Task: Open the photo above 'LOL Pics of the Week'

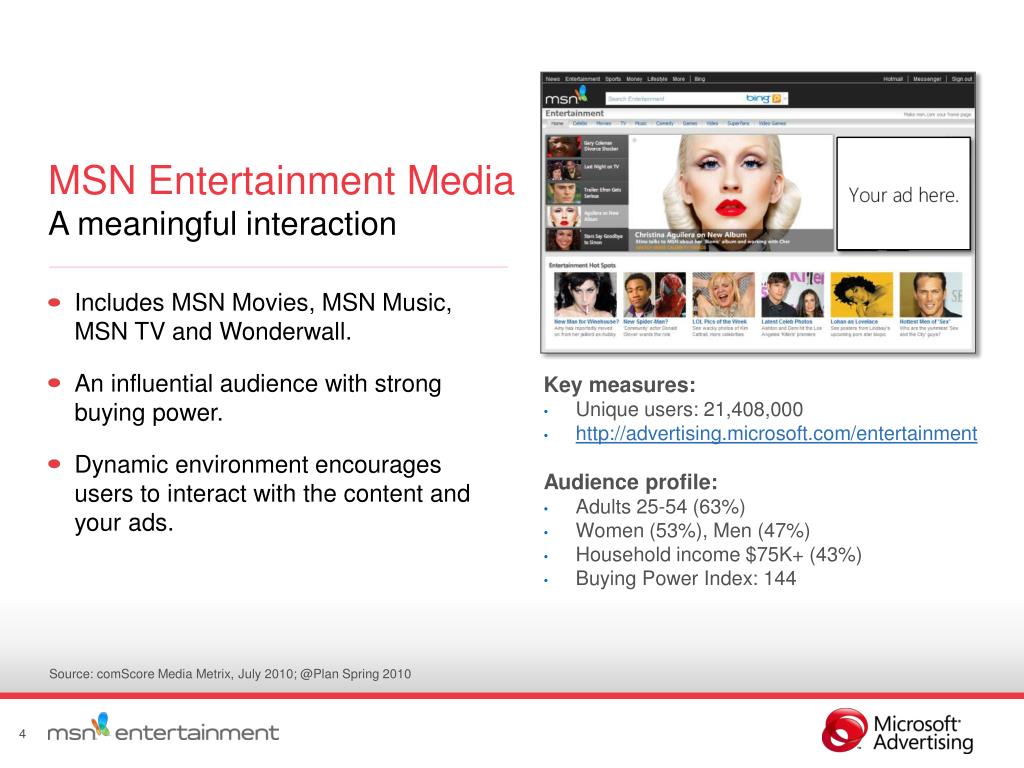Action: [723, 295]
